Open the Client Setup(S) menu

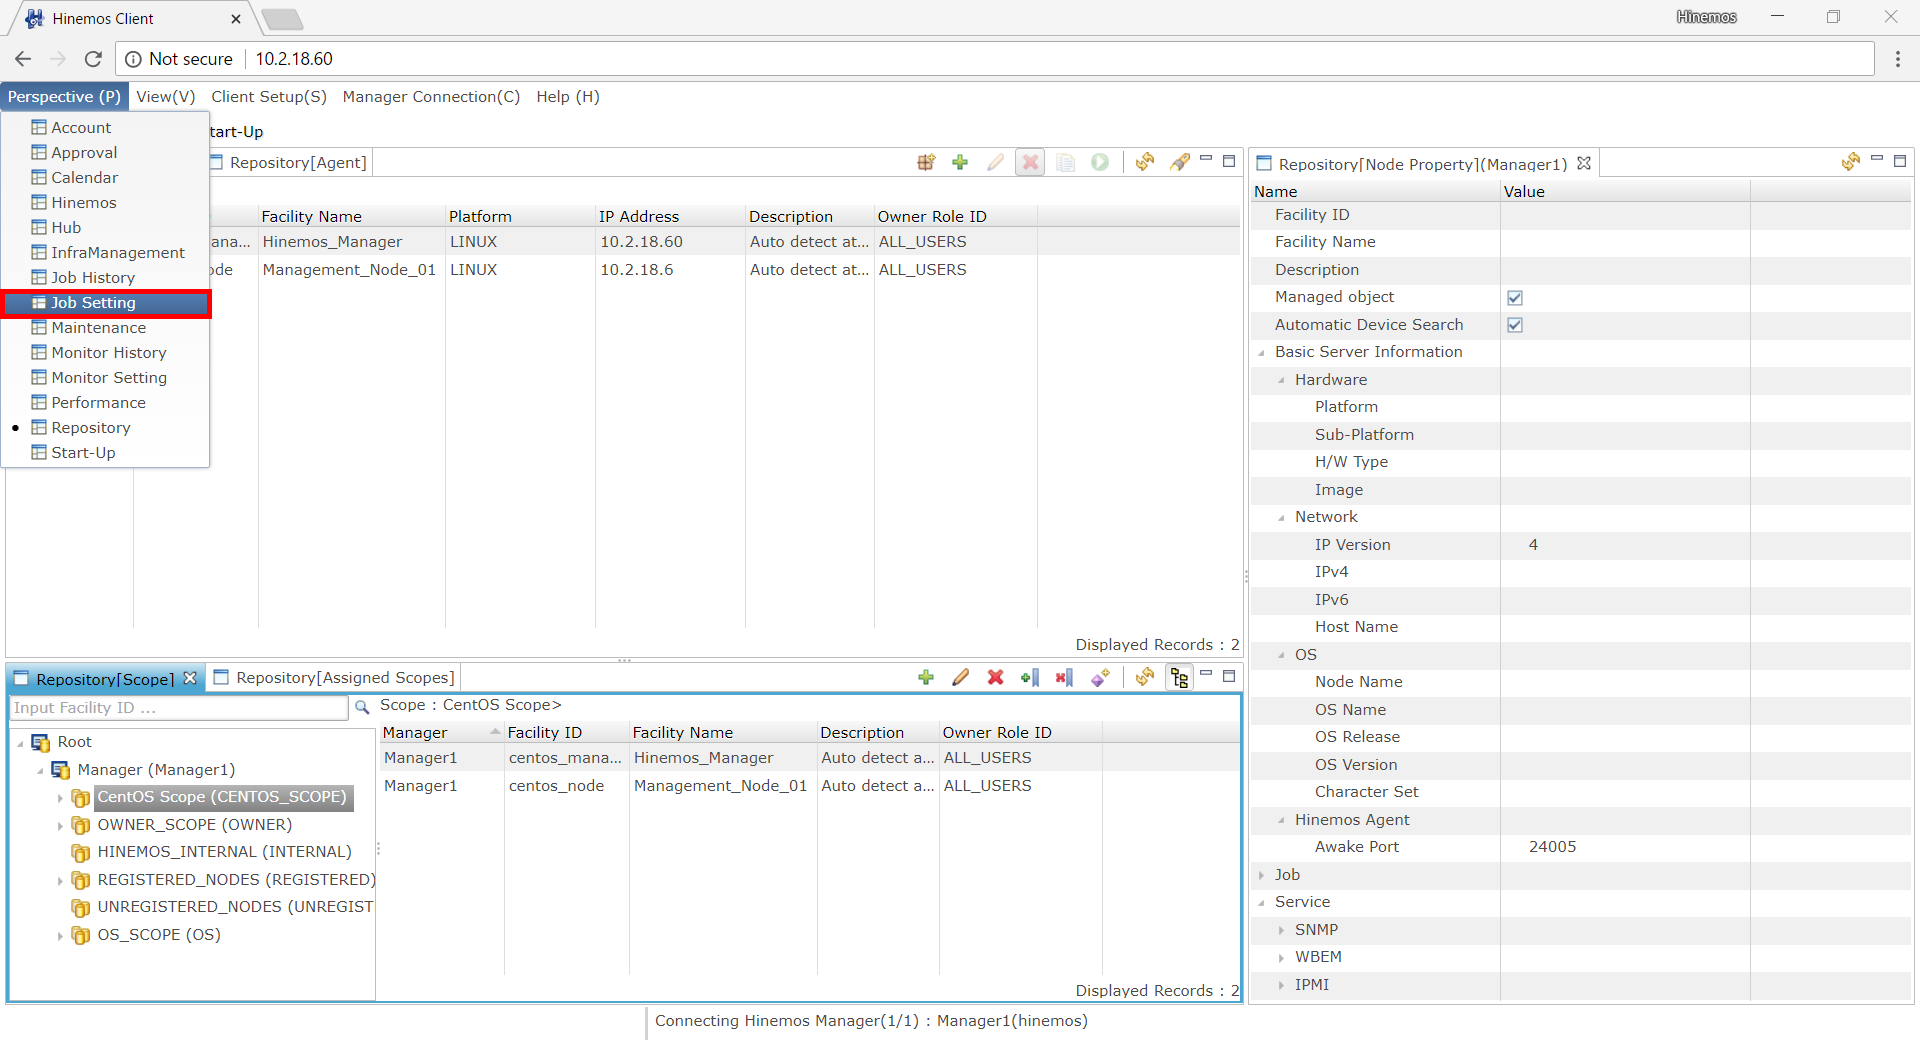(269, 97)
